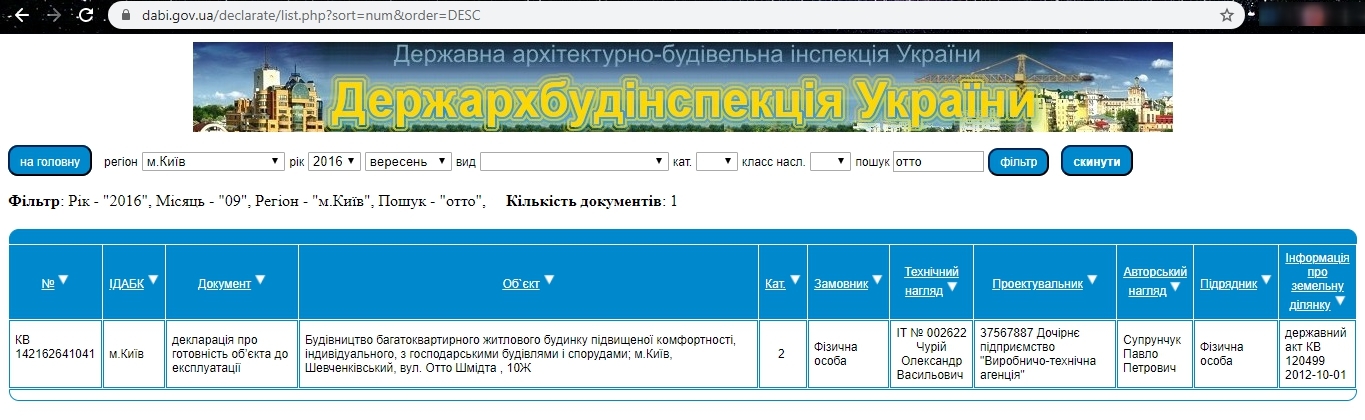Click the на головну button

pos(50,161)
